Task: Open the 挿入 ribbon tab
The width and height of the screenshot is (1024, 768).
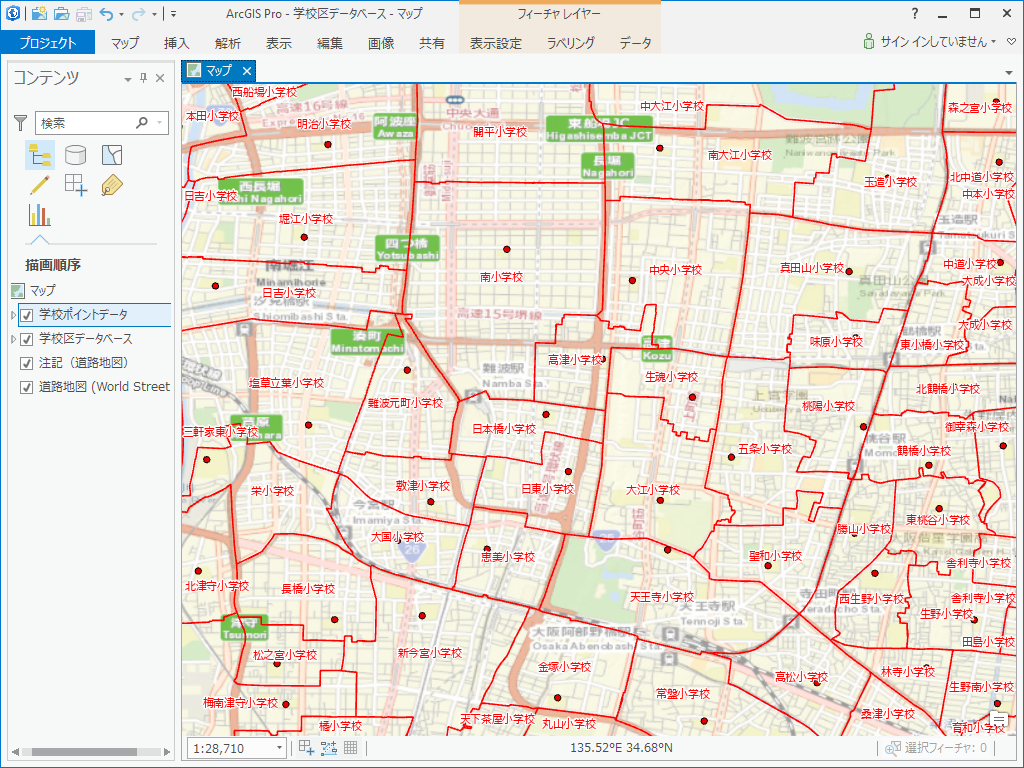Action: click(x=176, y=43)
